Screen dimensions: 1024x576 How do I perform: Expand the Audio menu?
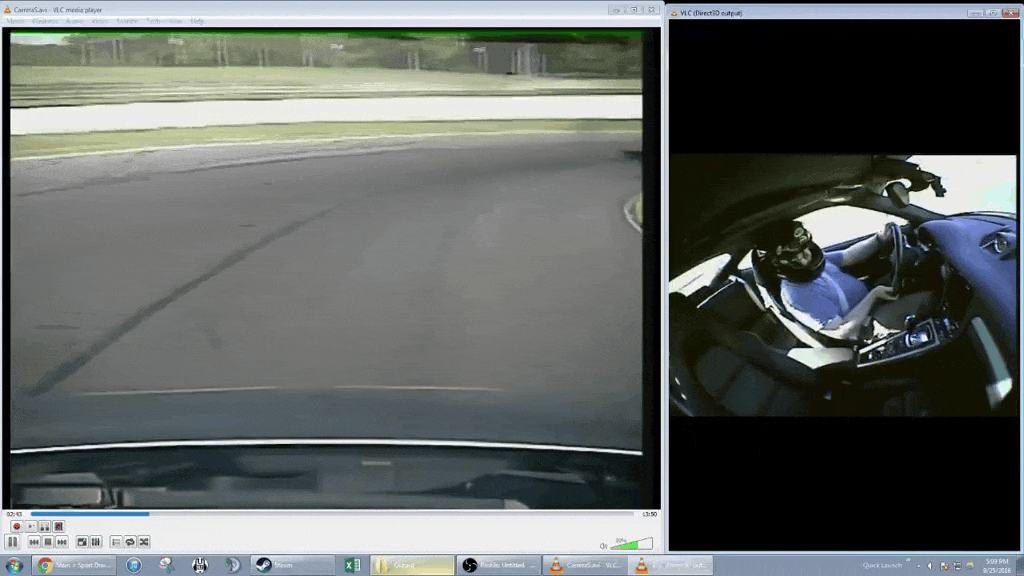click(74, 21)
